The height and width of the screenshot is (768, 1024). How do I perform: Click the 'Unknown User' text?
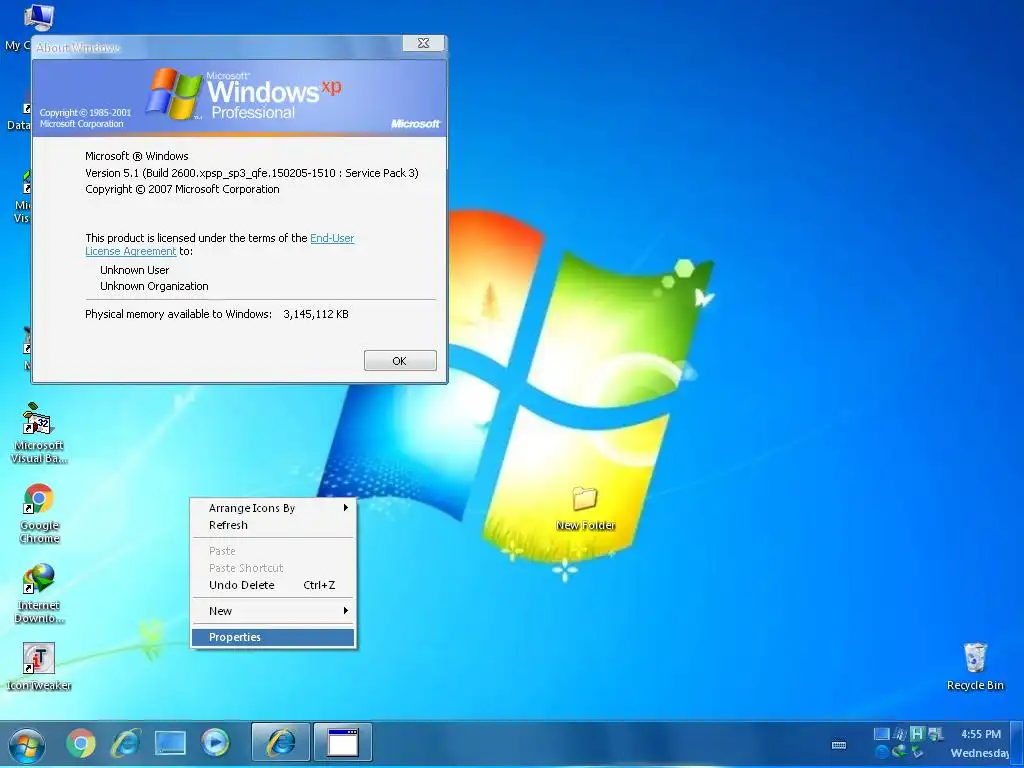(135, 270)
